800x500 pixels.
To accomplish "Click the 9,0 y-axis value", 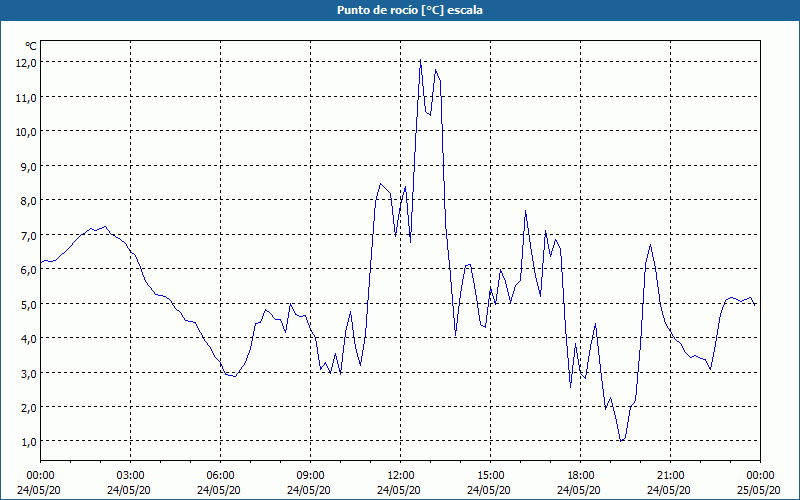I will [30, 166].
